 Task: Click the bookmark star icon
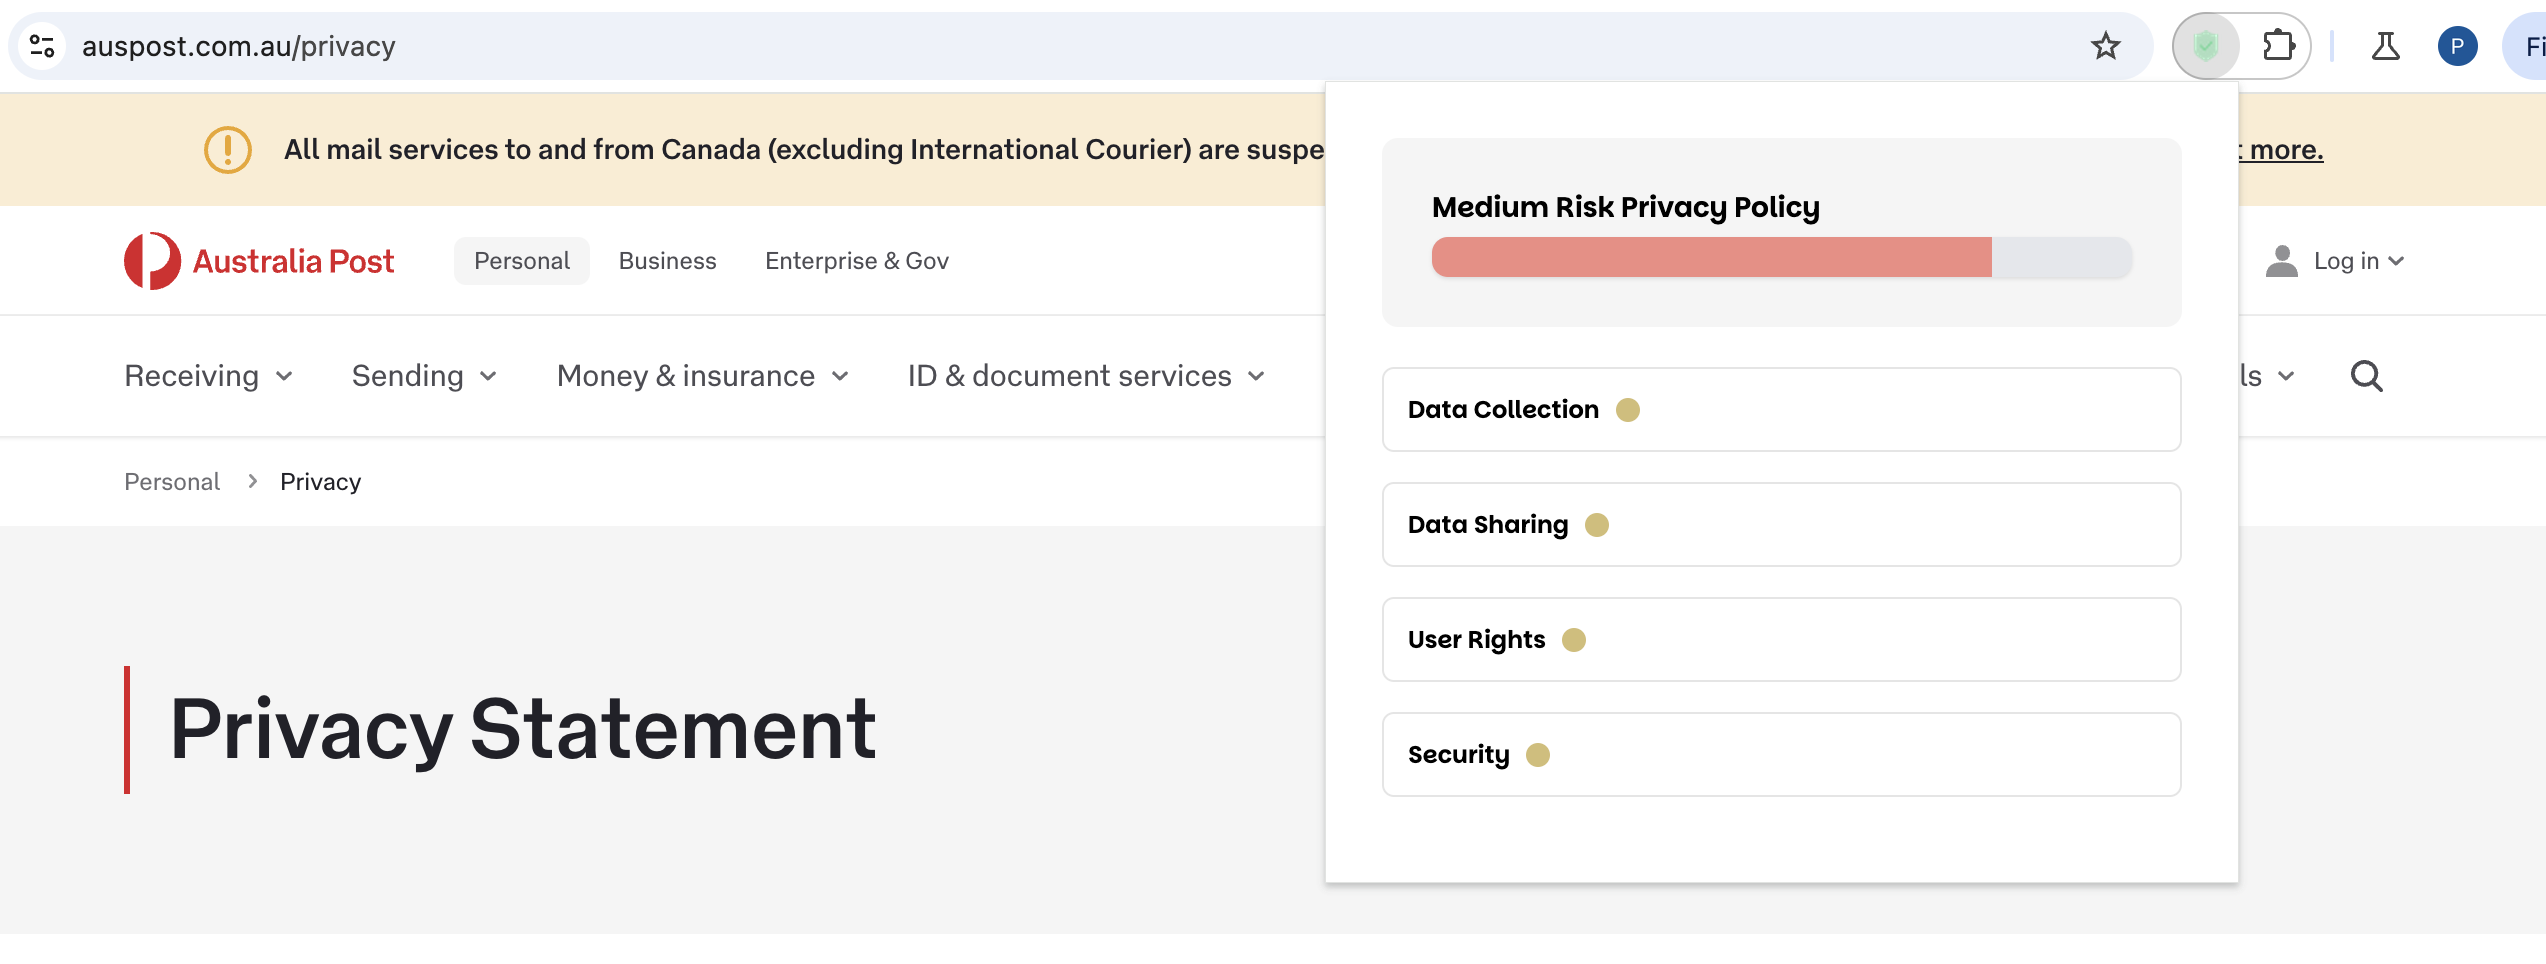(x=2105, y=46)
